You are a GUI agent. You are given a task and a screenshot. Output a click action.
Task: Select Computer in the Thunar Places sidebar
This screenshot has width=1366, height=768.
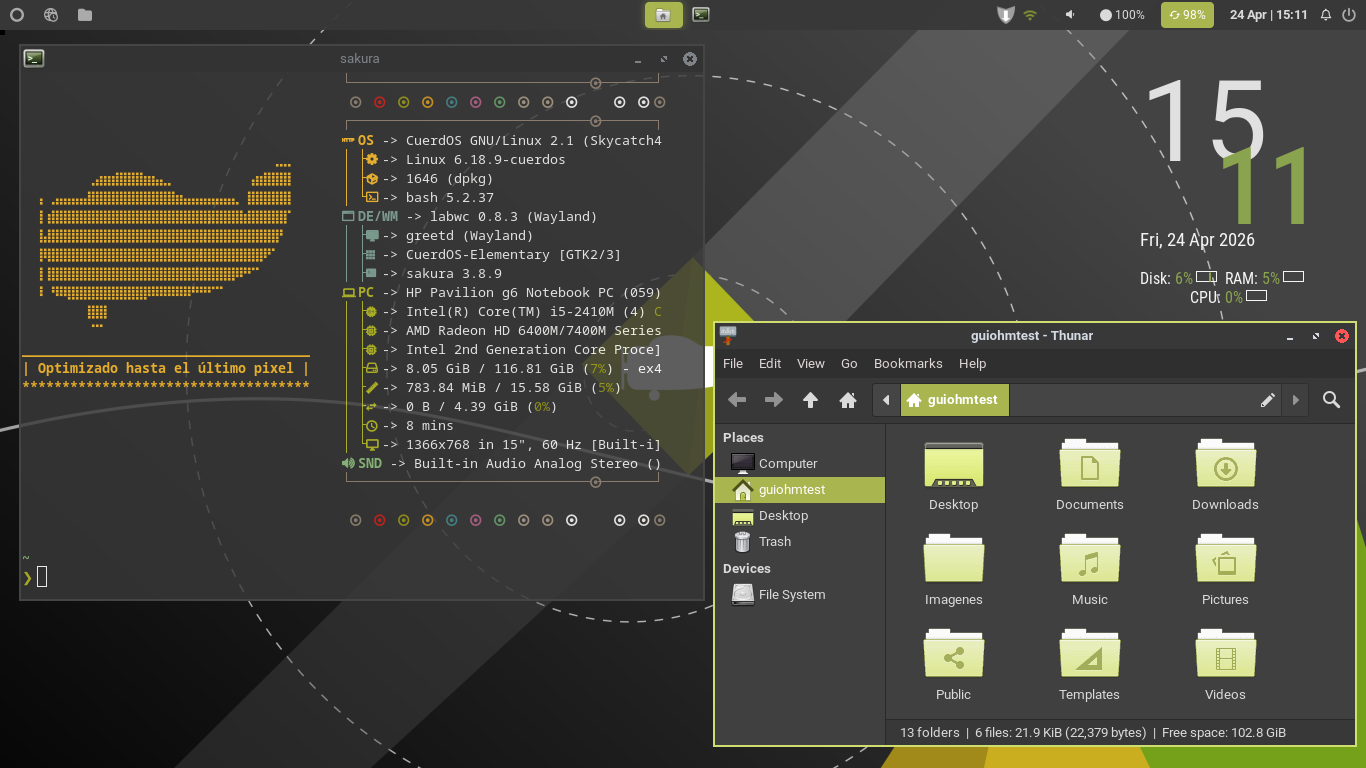800,464
